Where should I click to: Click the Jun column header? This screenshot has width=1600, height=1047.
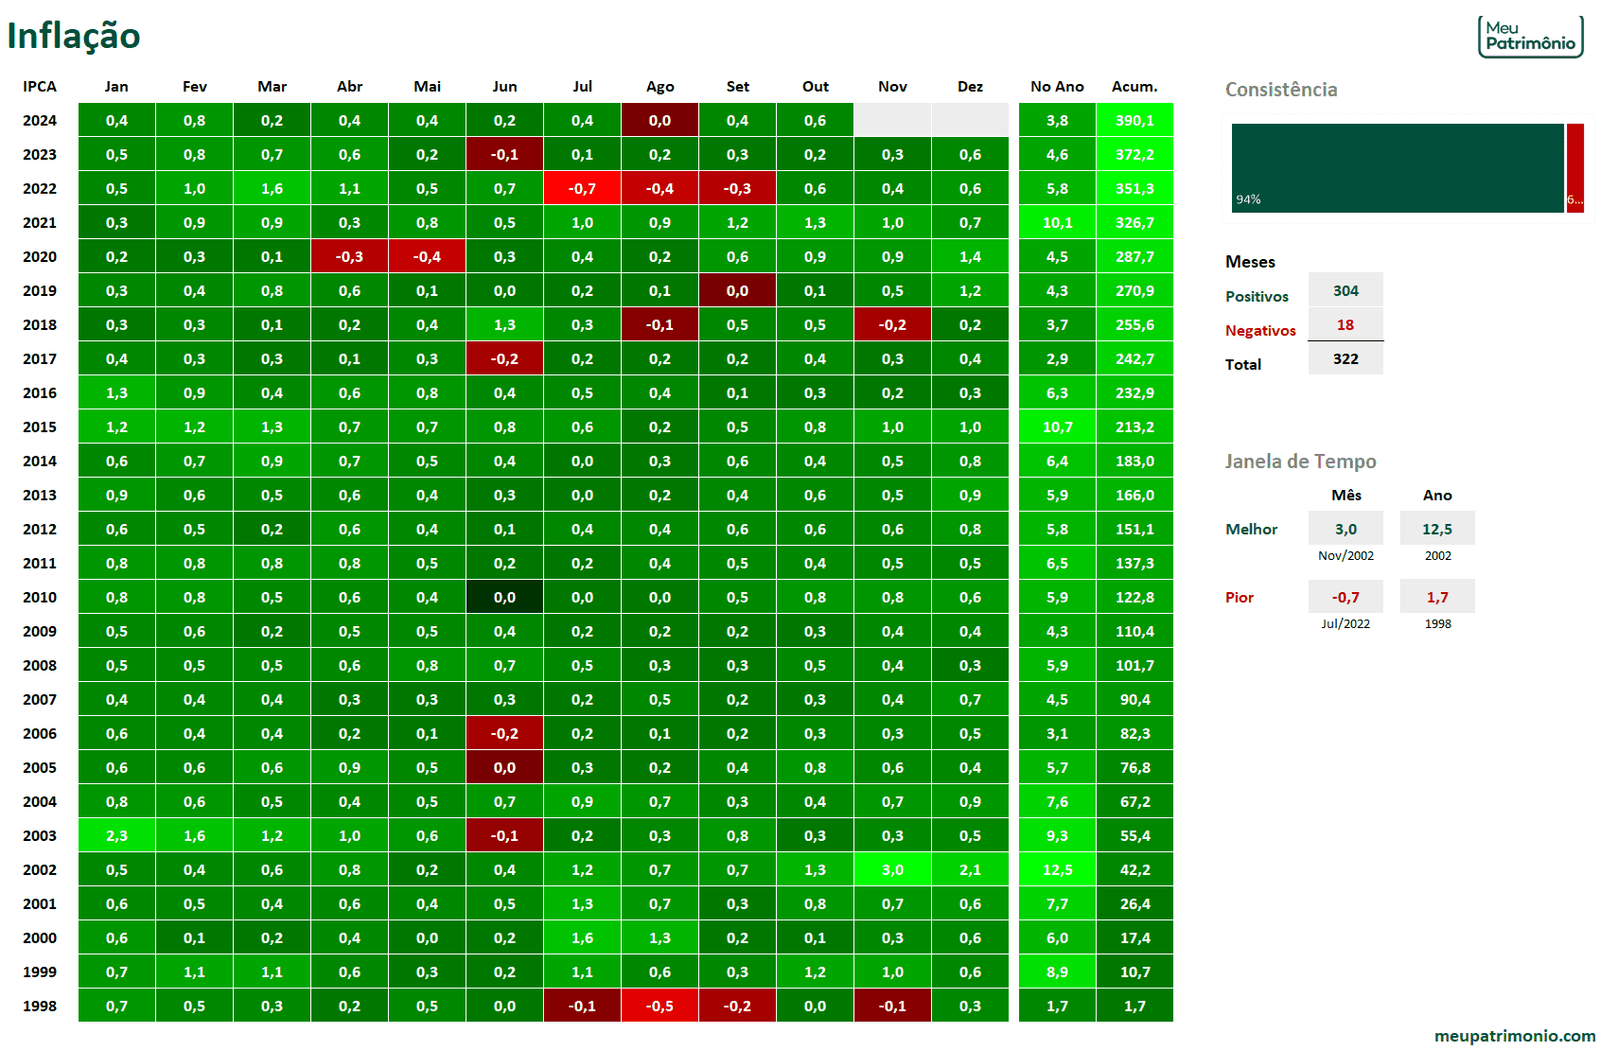pyautogui.click(x=505, y=86)
